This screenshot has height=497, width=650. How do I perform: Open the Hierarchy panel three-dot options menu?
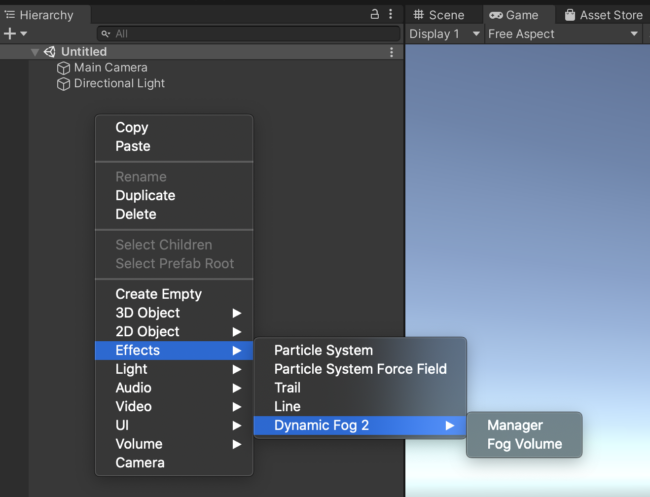tap(390, 15)
